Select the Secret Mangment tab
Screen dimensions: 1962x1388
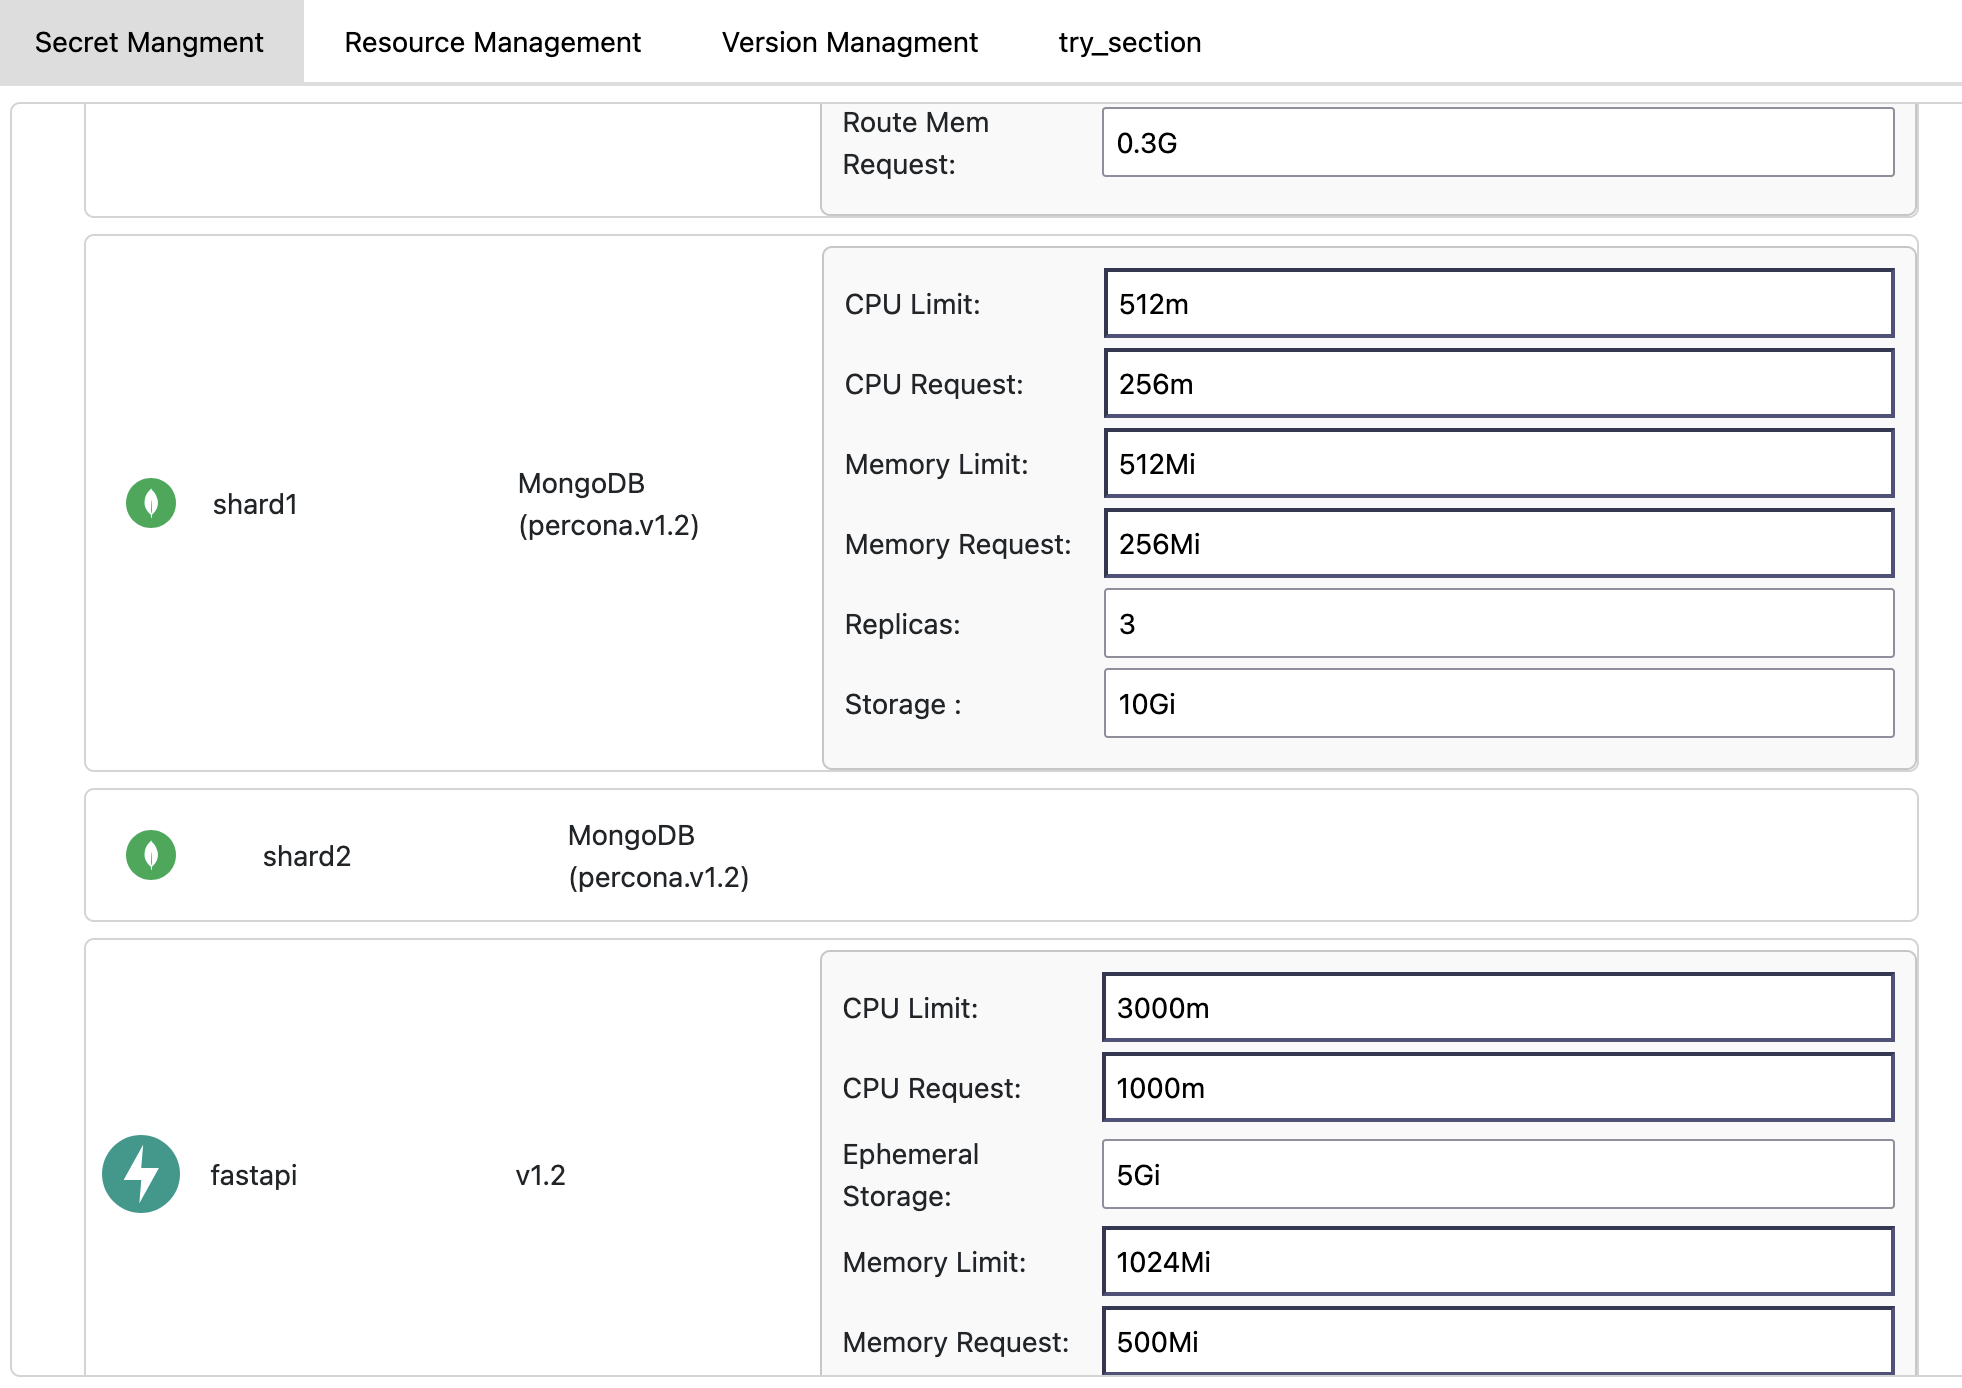pos(149,42)
